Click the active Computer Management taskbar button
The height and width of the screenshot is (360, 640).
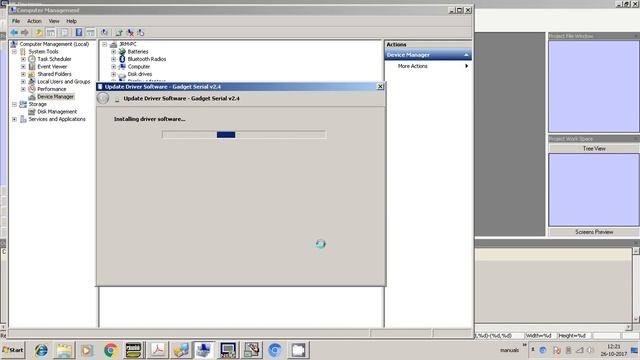(204, 350)
